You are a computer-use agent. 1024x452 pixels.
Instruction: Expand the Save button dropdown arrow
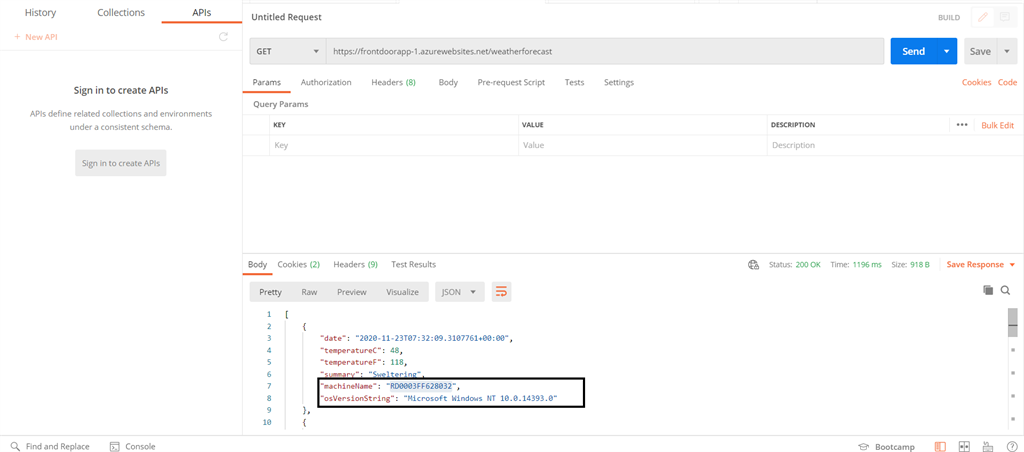pos(1006,51)
